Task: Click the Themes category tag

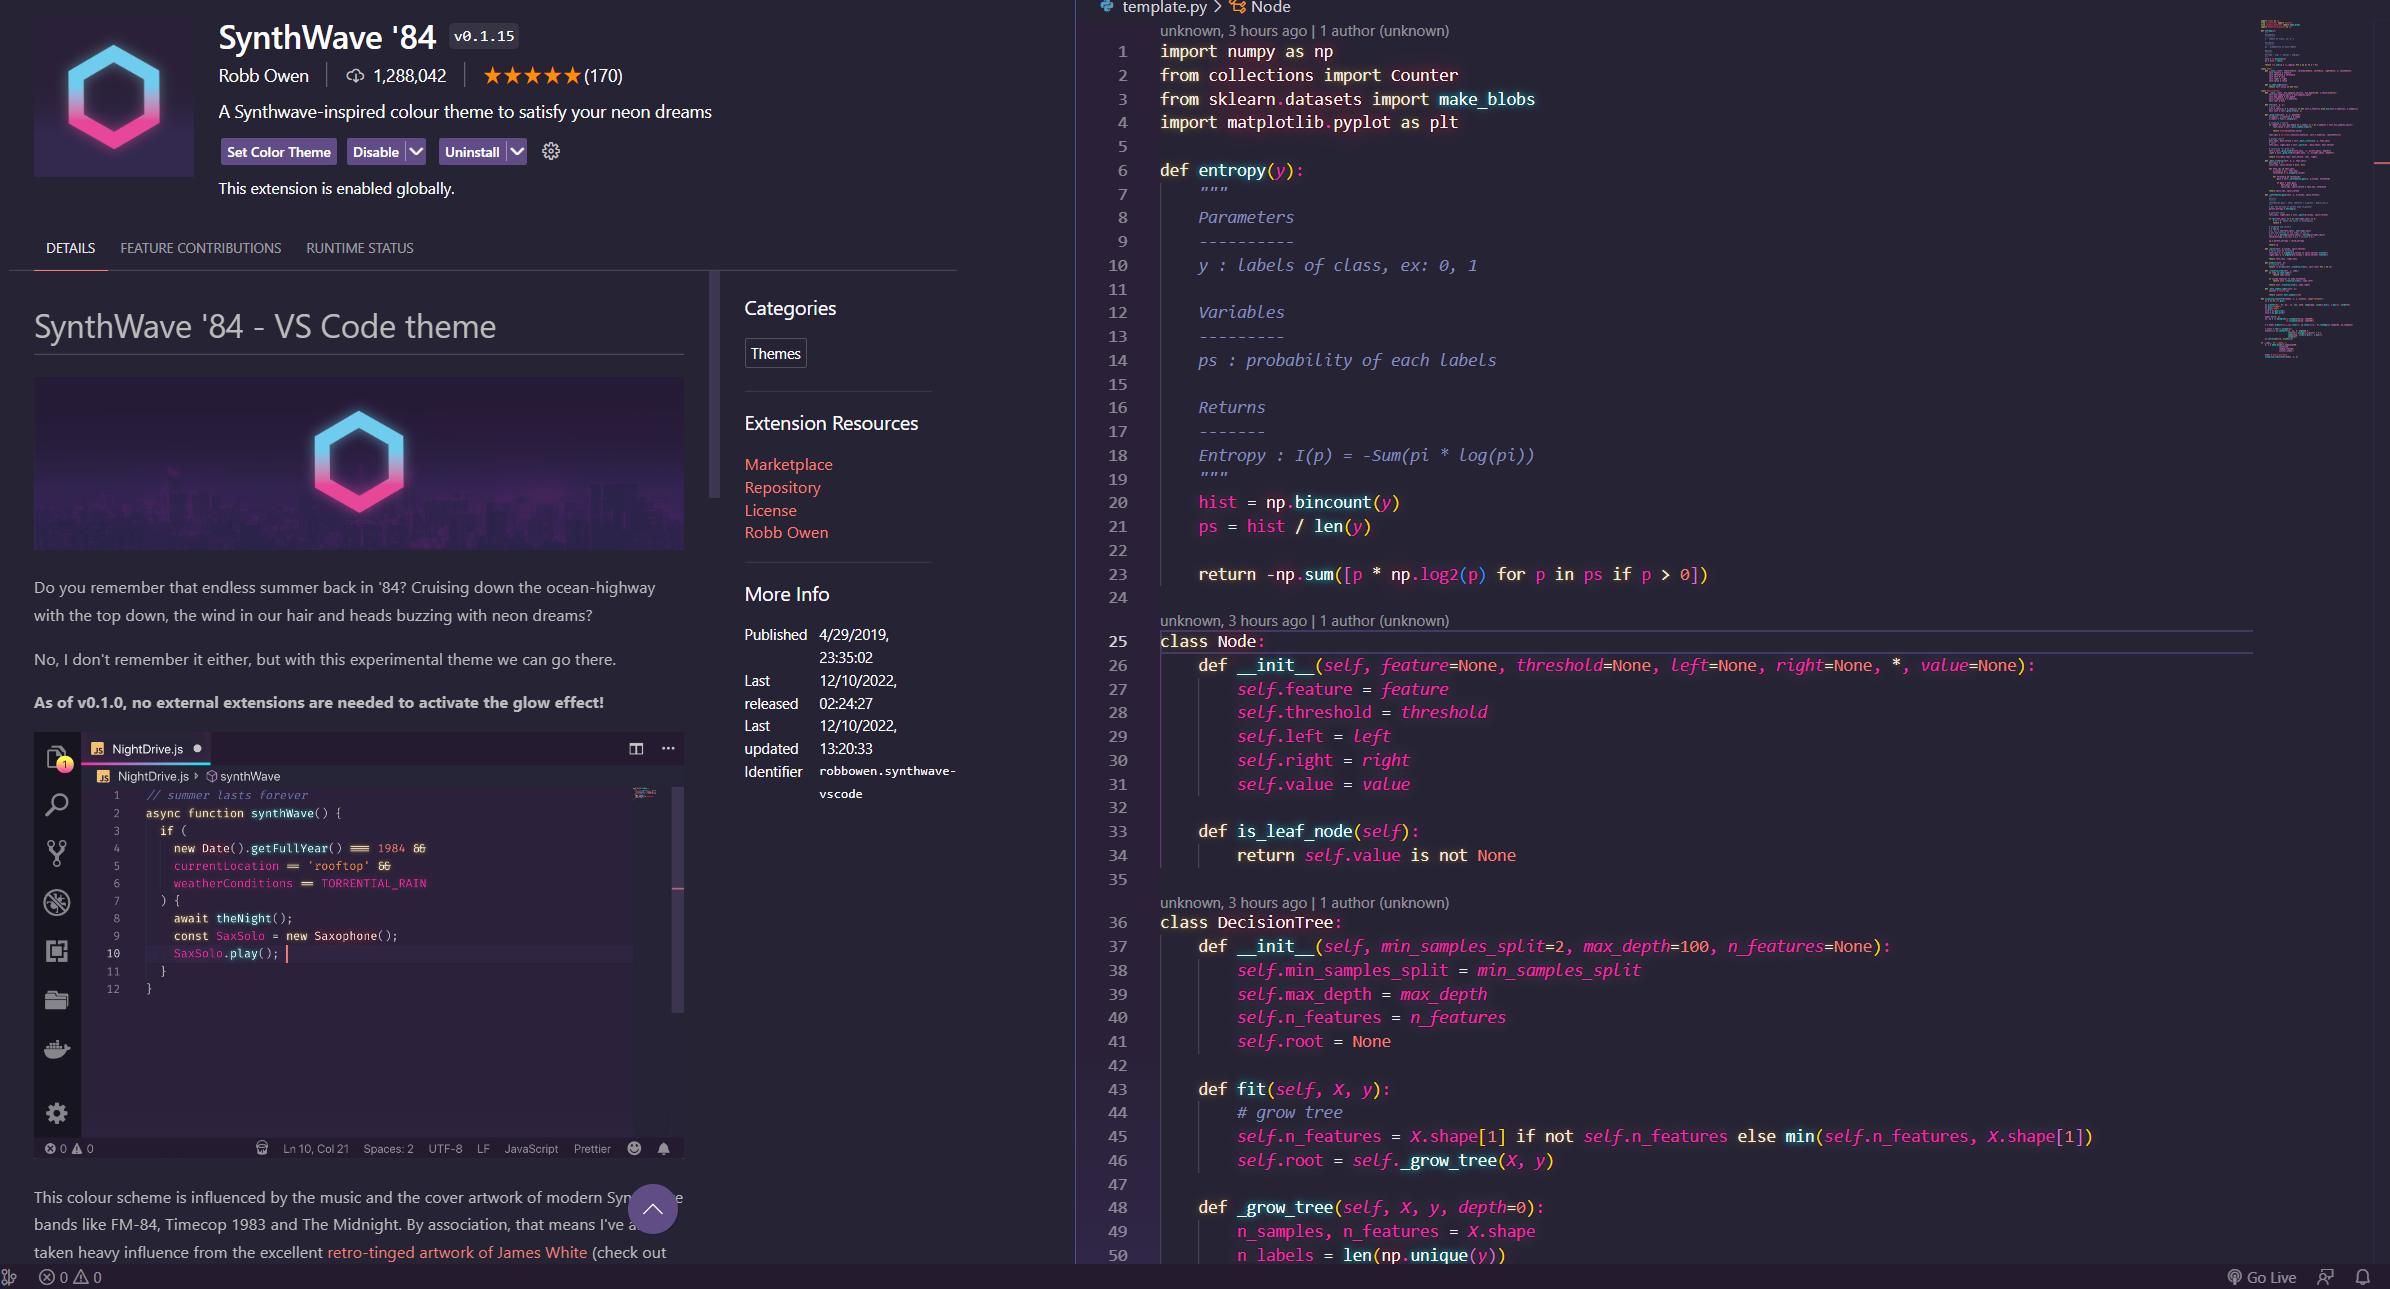Action: pos(775,353)
